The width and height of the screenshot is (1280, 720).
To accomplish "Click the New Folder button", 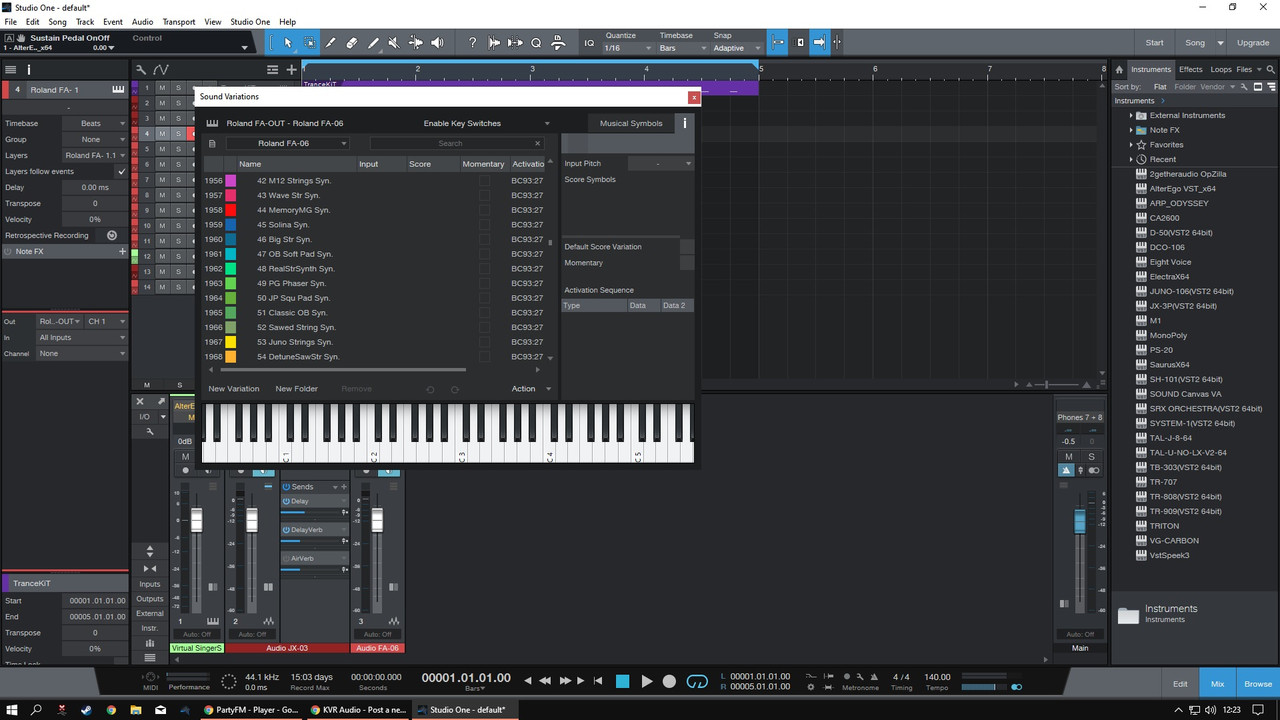I will pos(297,389).
